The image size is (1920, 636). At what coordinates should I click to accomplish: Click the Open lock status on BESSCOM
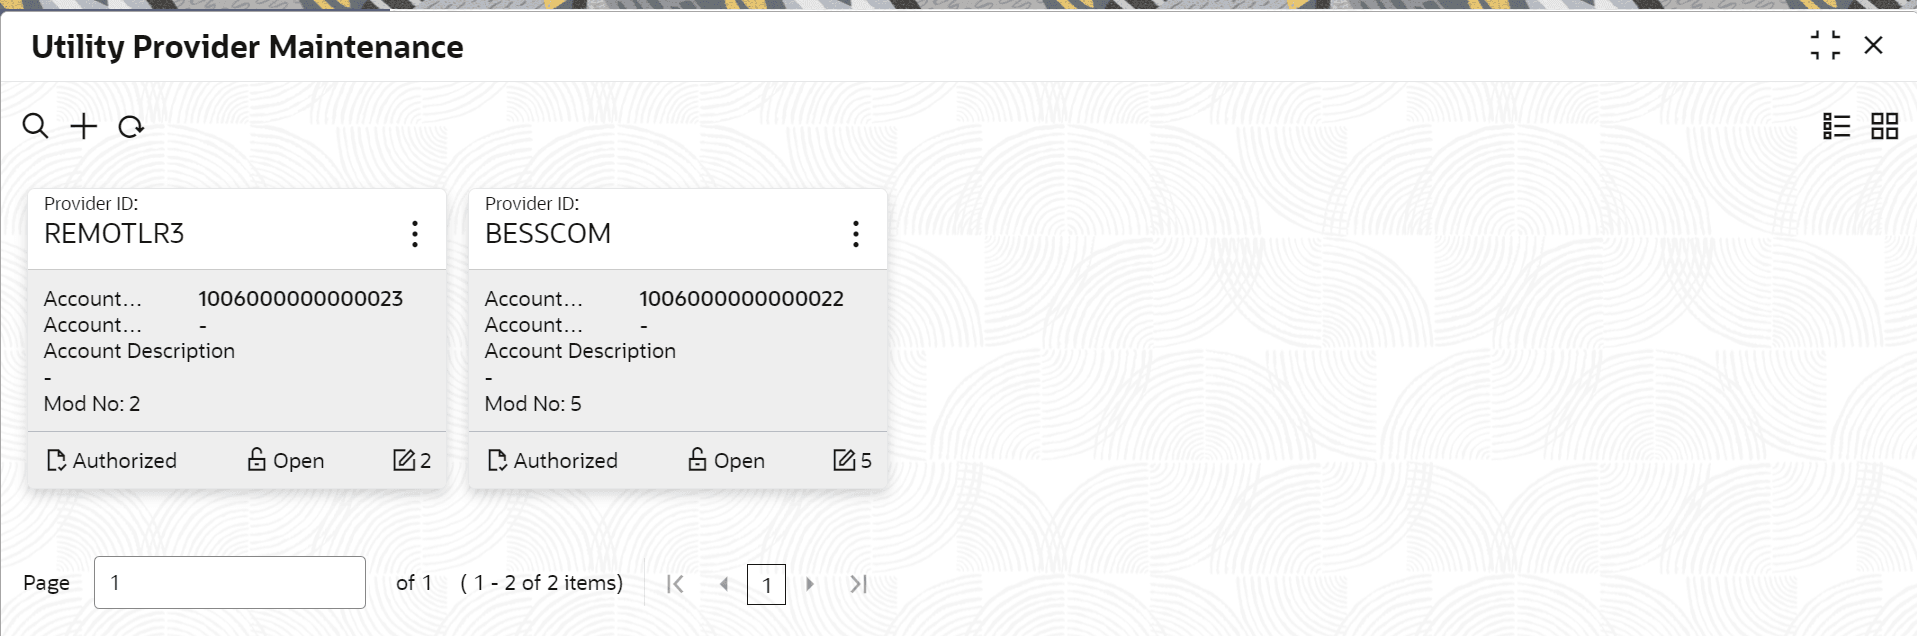[727, 460]
